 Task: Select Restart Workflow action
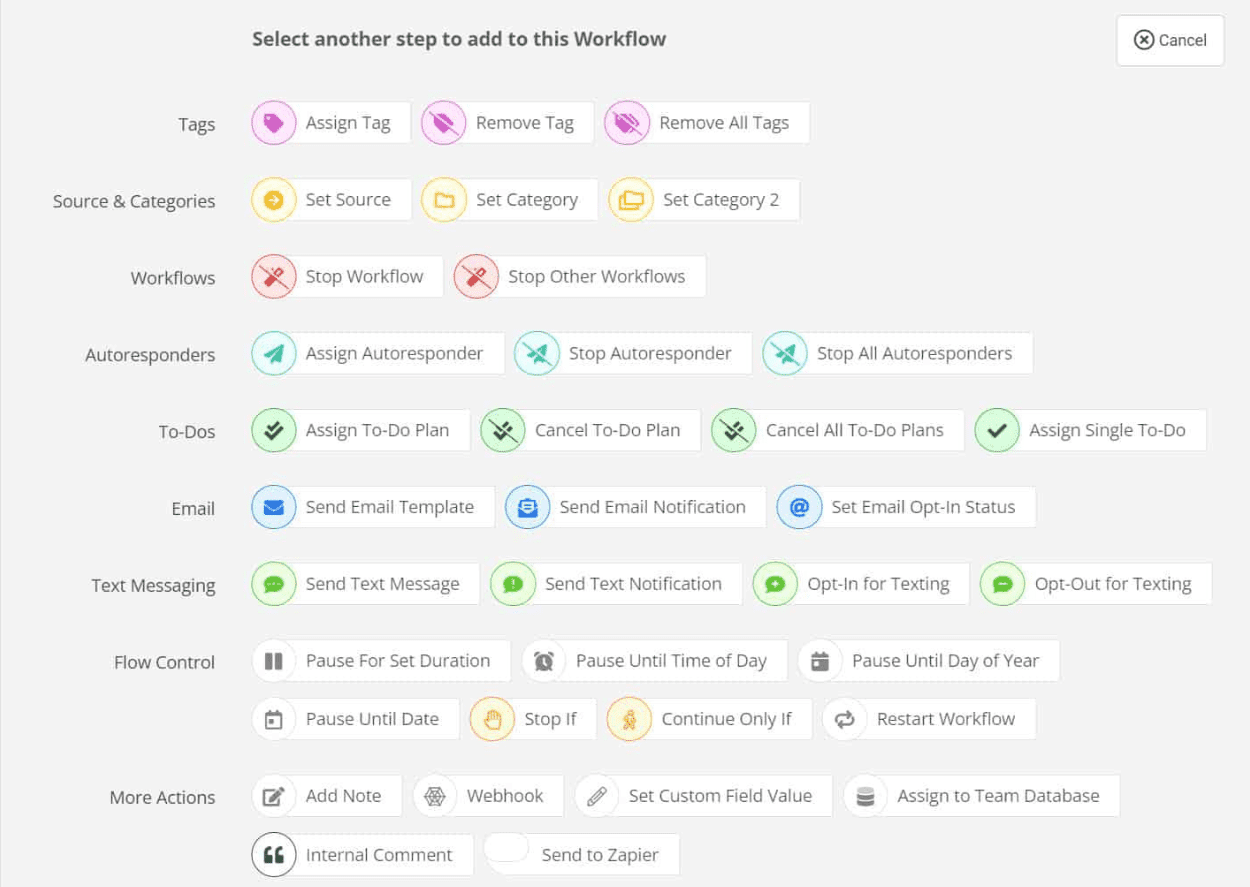[x=929, y=720]
